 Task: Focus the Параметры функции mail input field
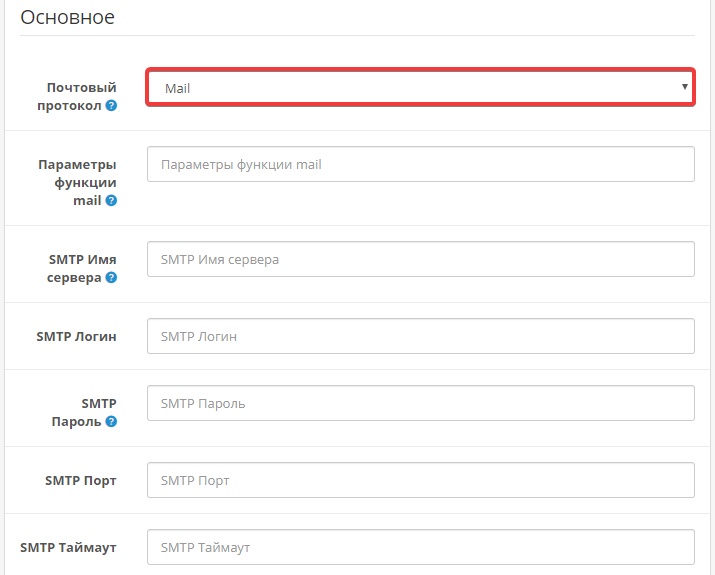click(420, 164)
